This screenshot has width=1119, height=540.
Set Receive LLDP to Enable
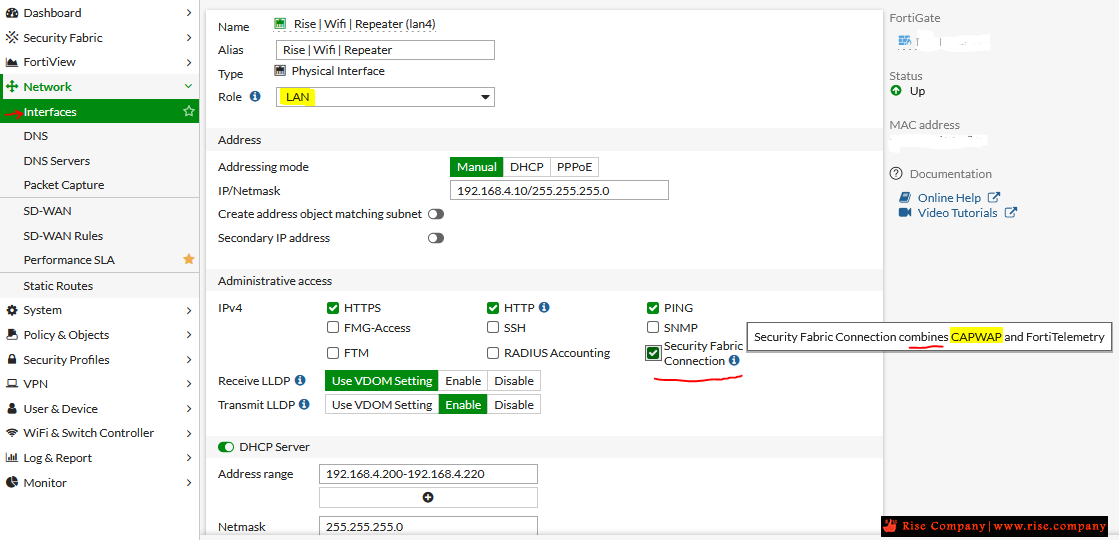click(463, 380)
